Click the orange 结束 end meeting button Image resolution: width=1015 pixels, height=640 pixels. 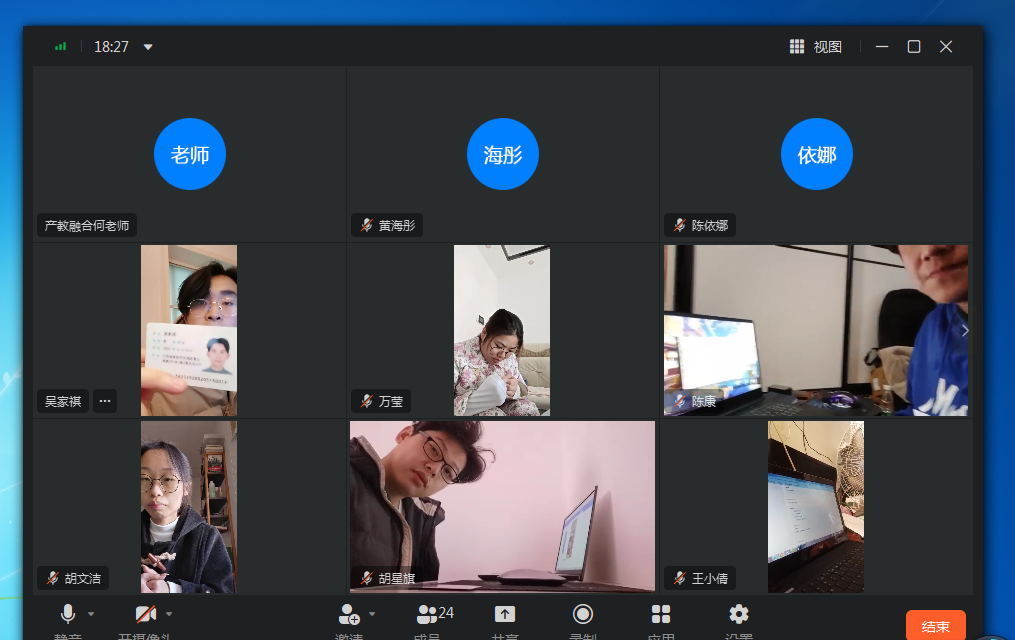(935, 626)
